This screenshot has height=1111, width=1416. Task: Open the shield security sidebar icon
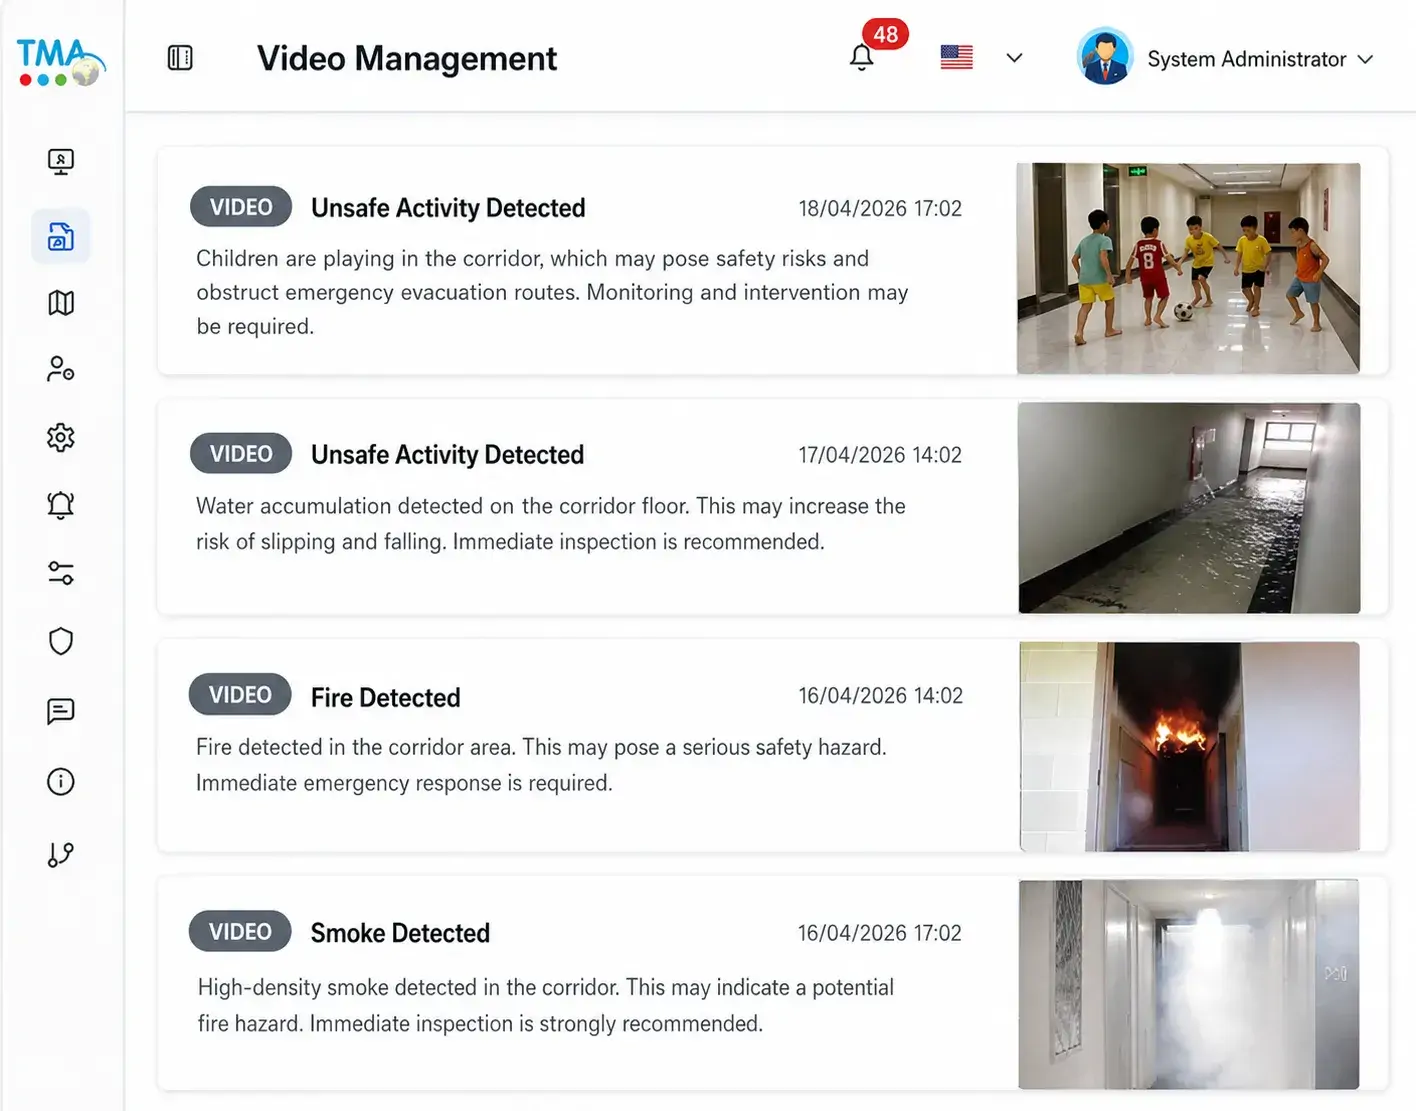point(61,641)
